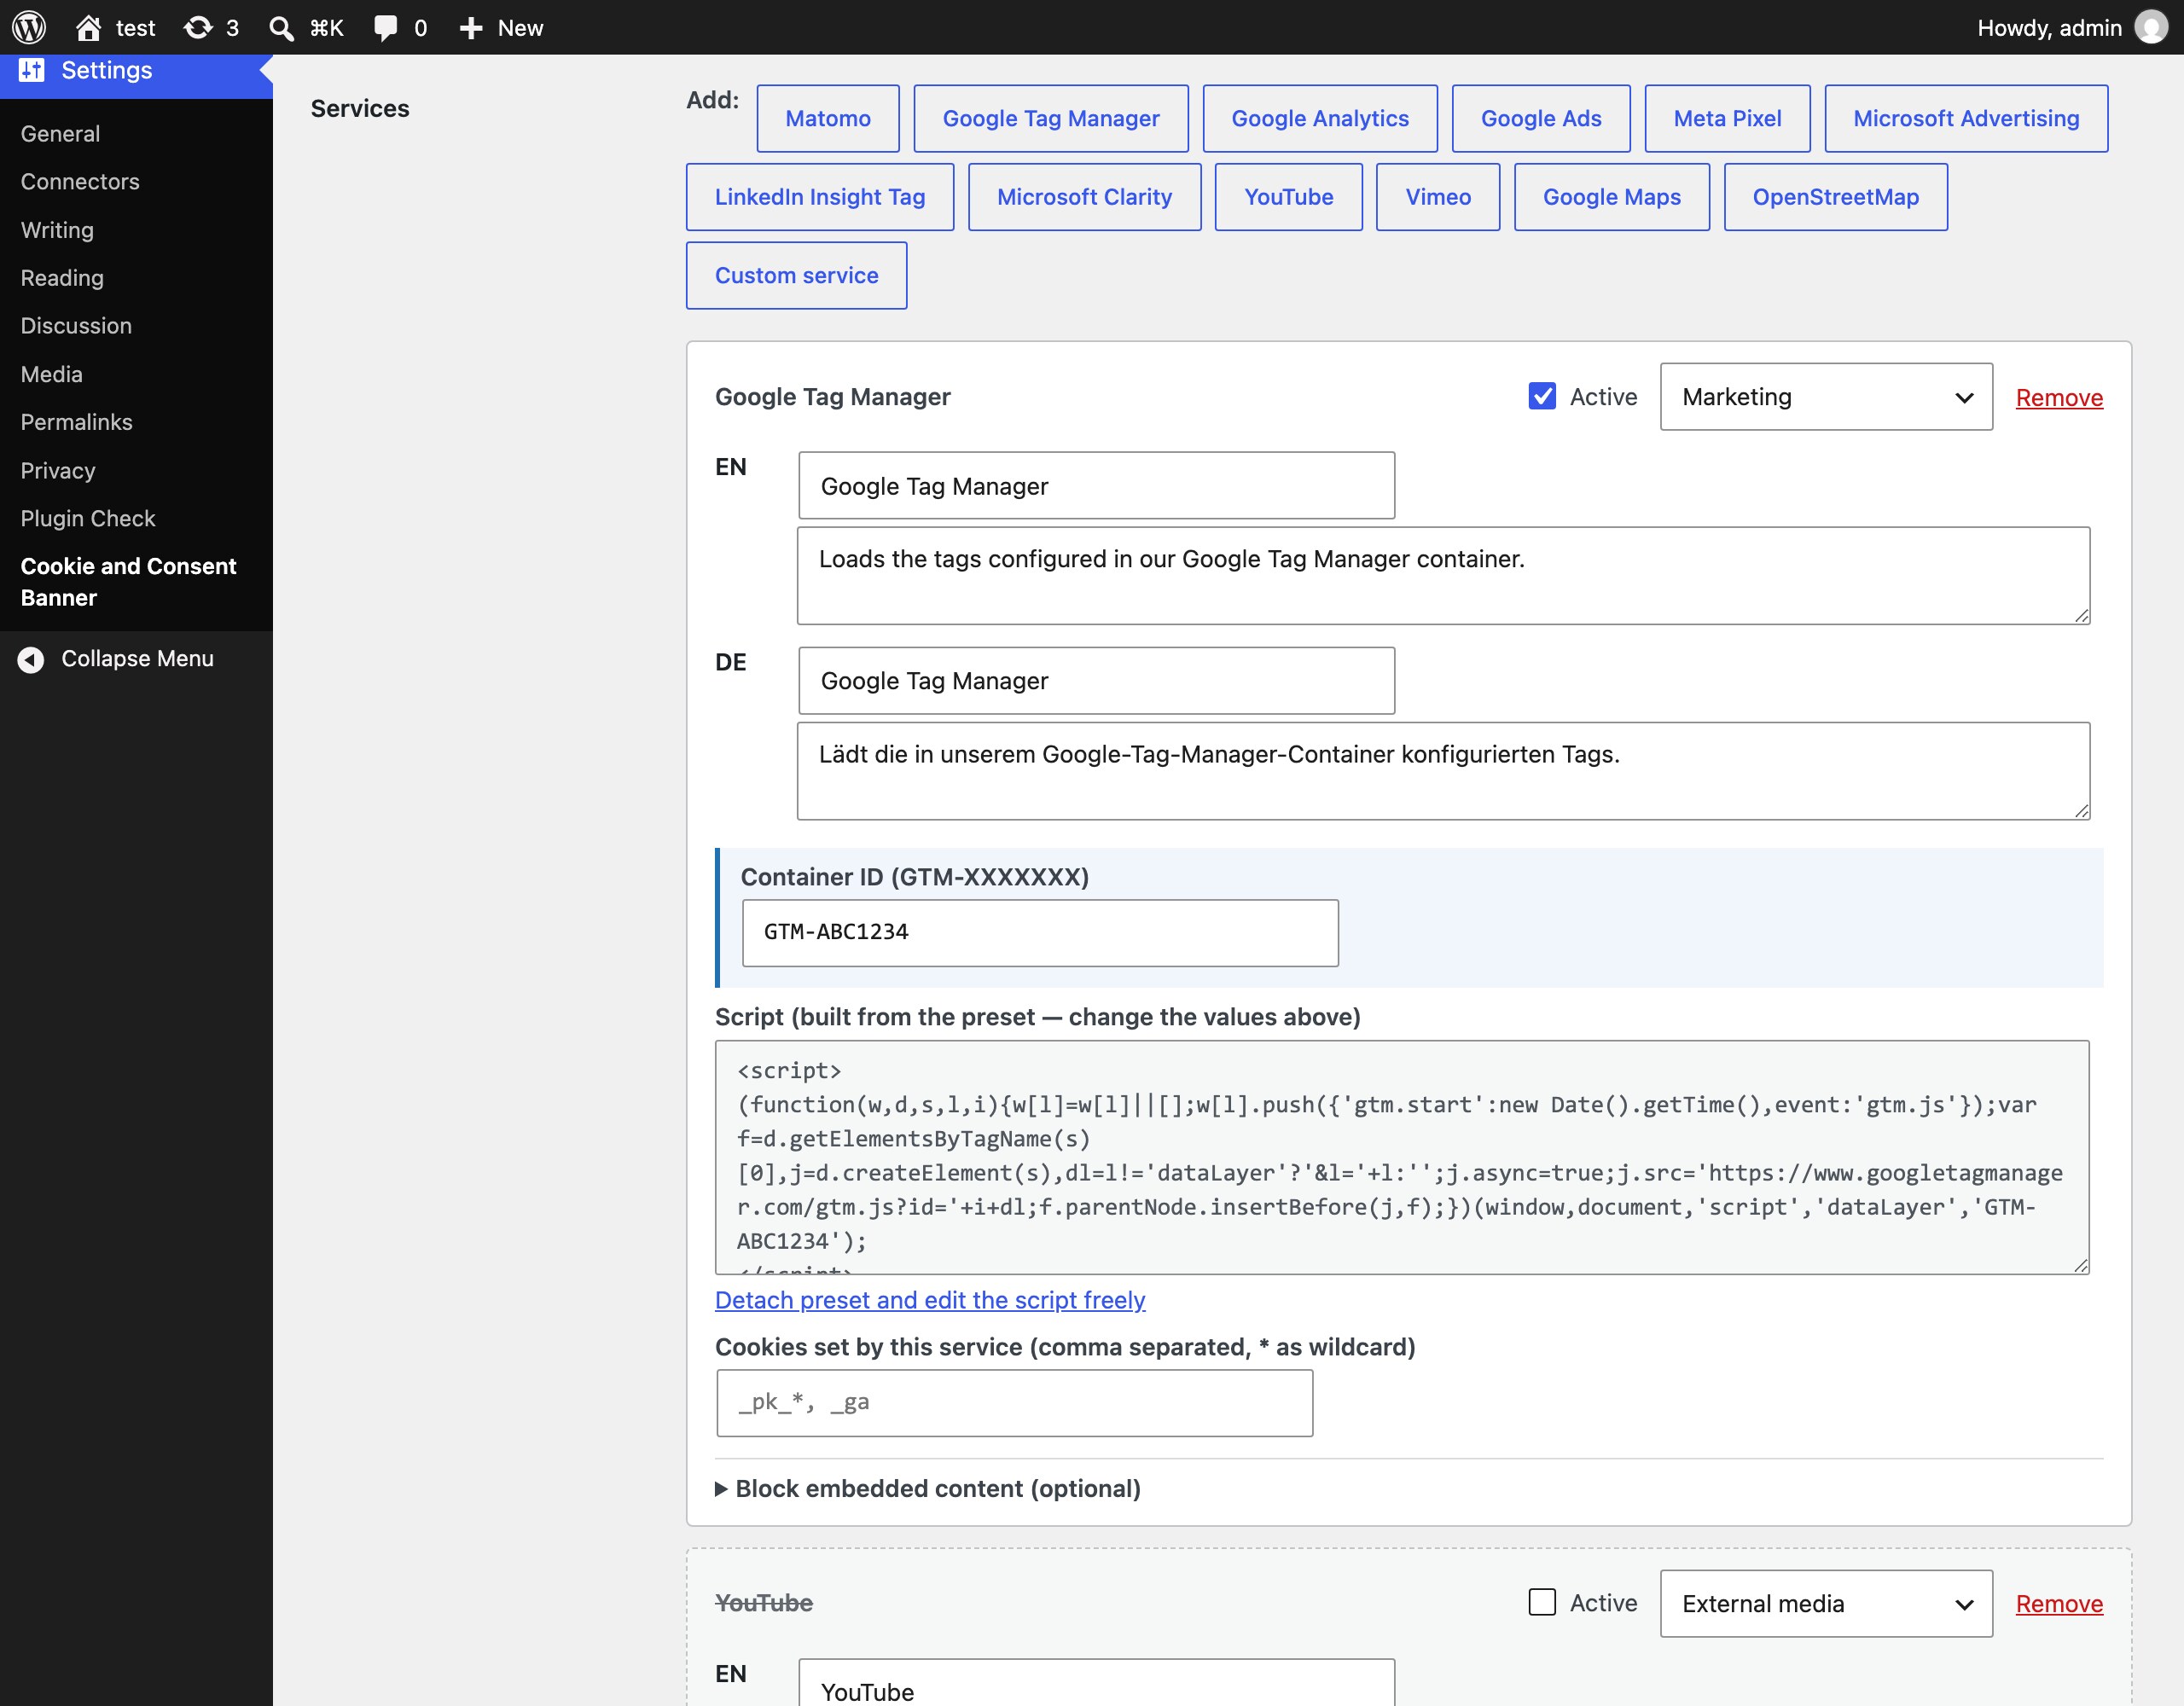
Task: Add a Google Tag Manager service
Action: click(x=1051, y=118)
